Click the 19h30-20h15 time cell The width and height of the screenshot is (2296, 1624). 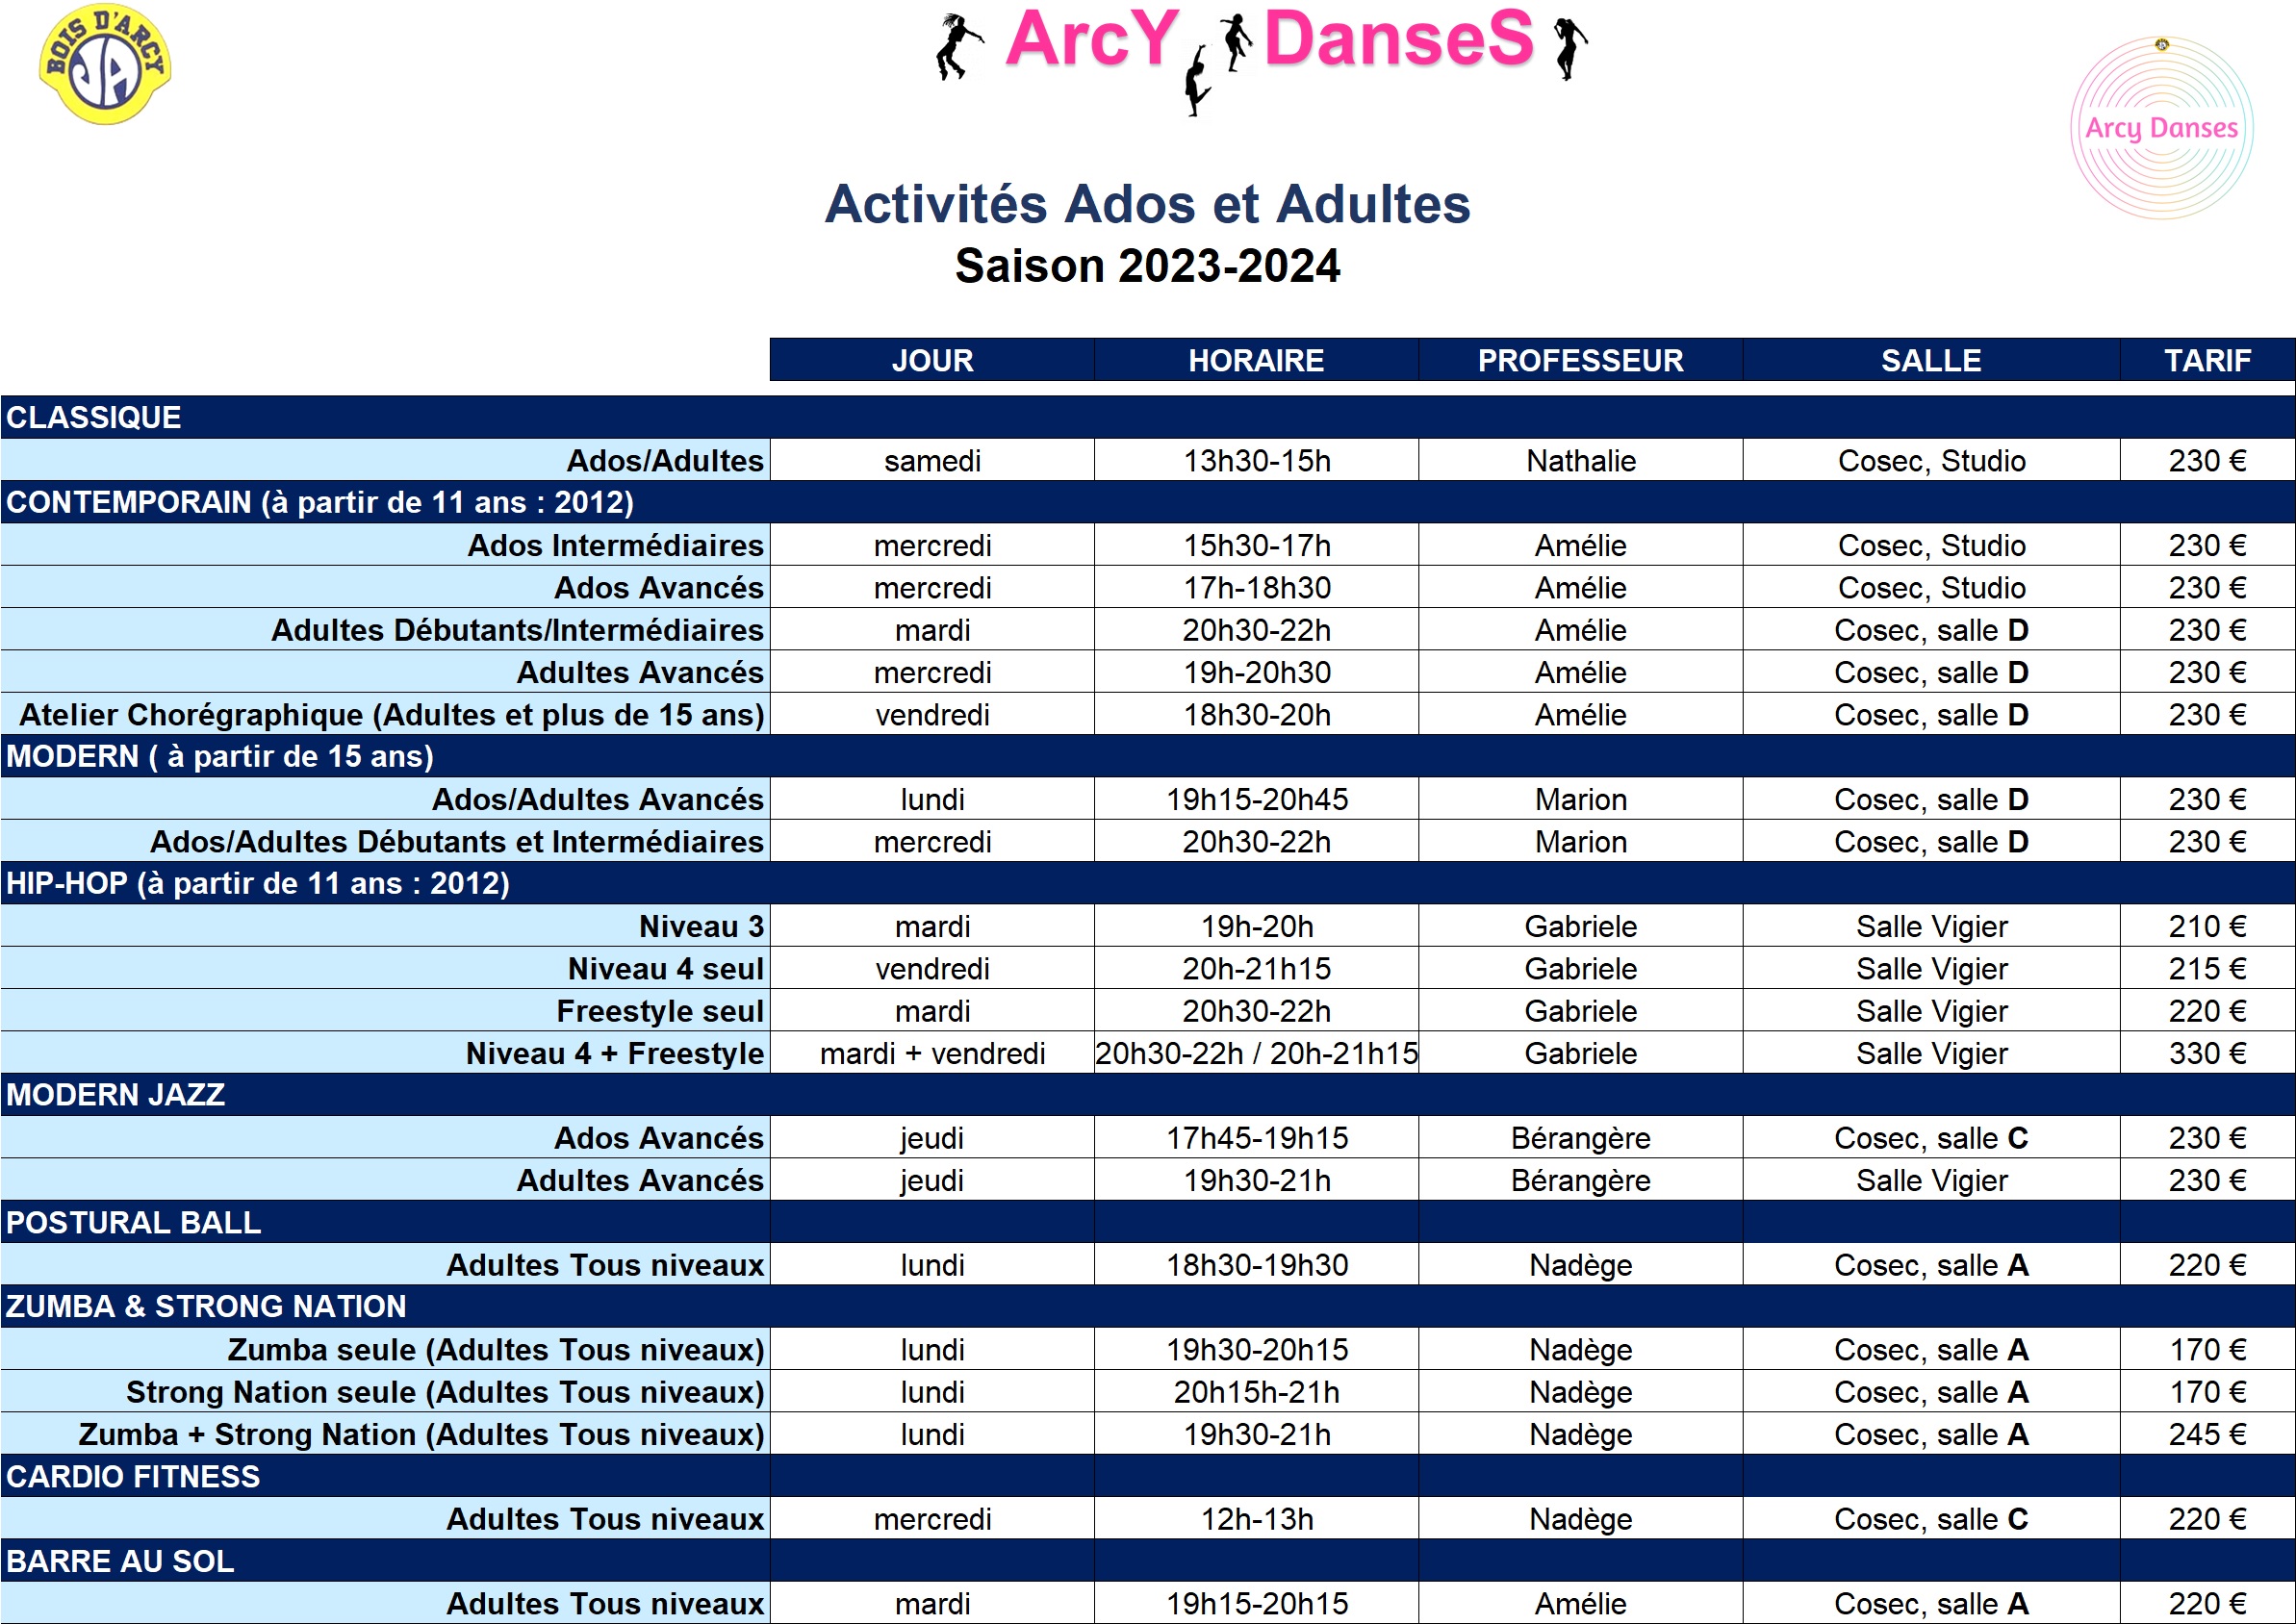(1256, 1349)
